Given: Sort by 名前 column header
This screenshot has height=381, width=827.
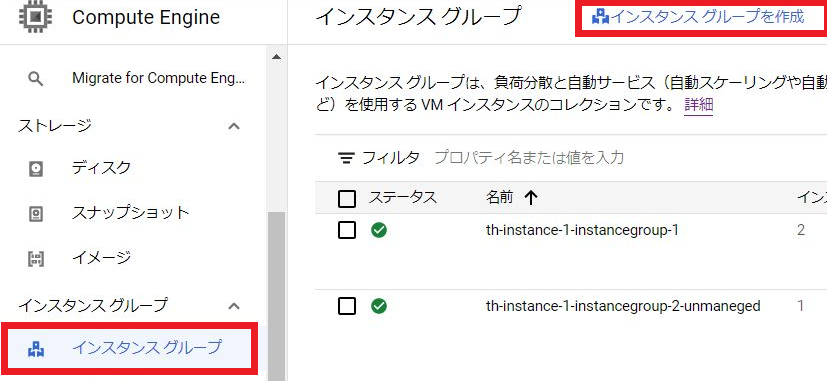Looking at the screenshot, I should pos(499,197).
